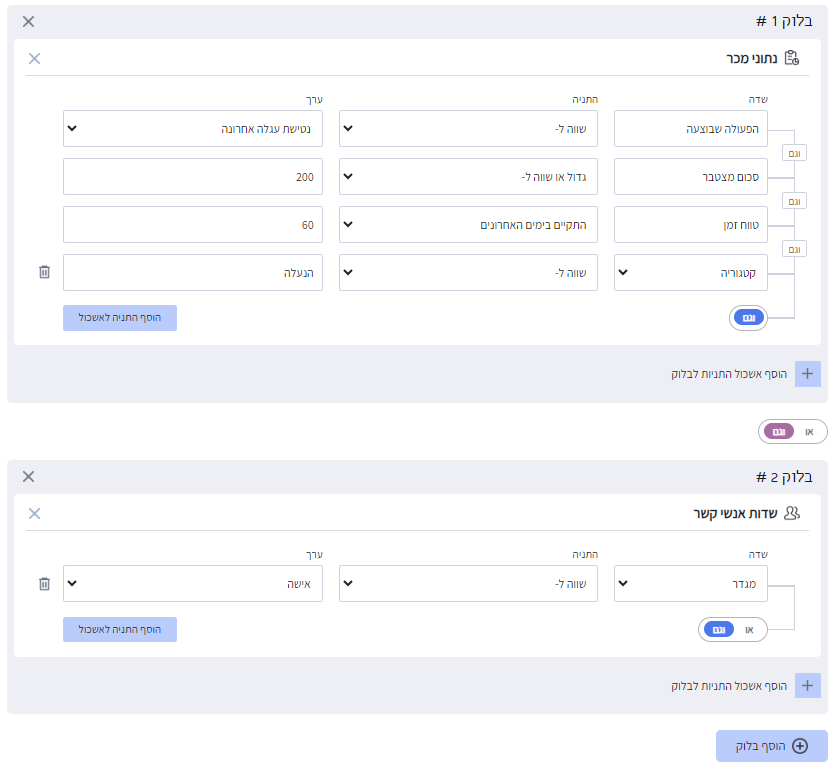Delete the קטגוריה condition row with trash icon

(x=44, y=272)
